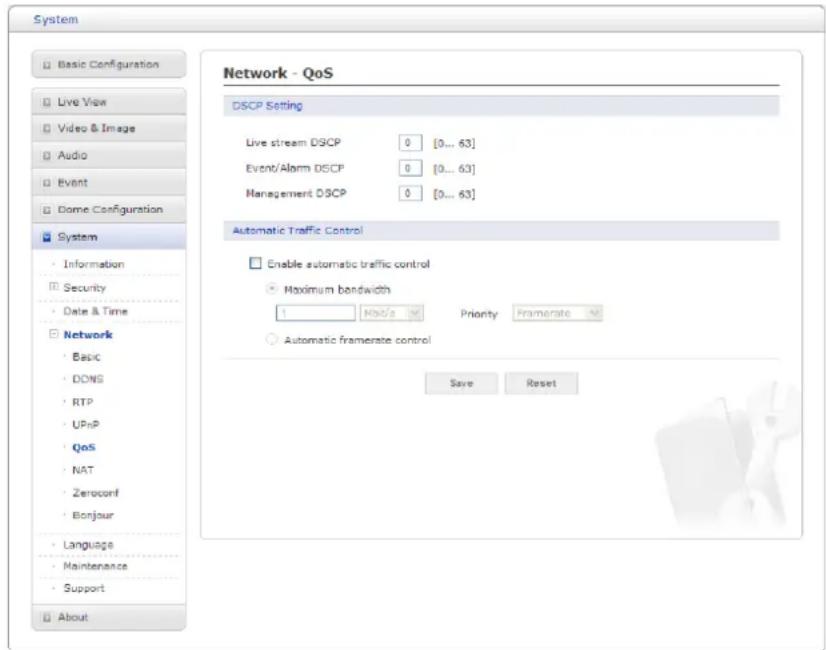The width and height of the screenshot is (826, 650).
Task: Open the UPnP settings page
Action: (x=85, y=425)
